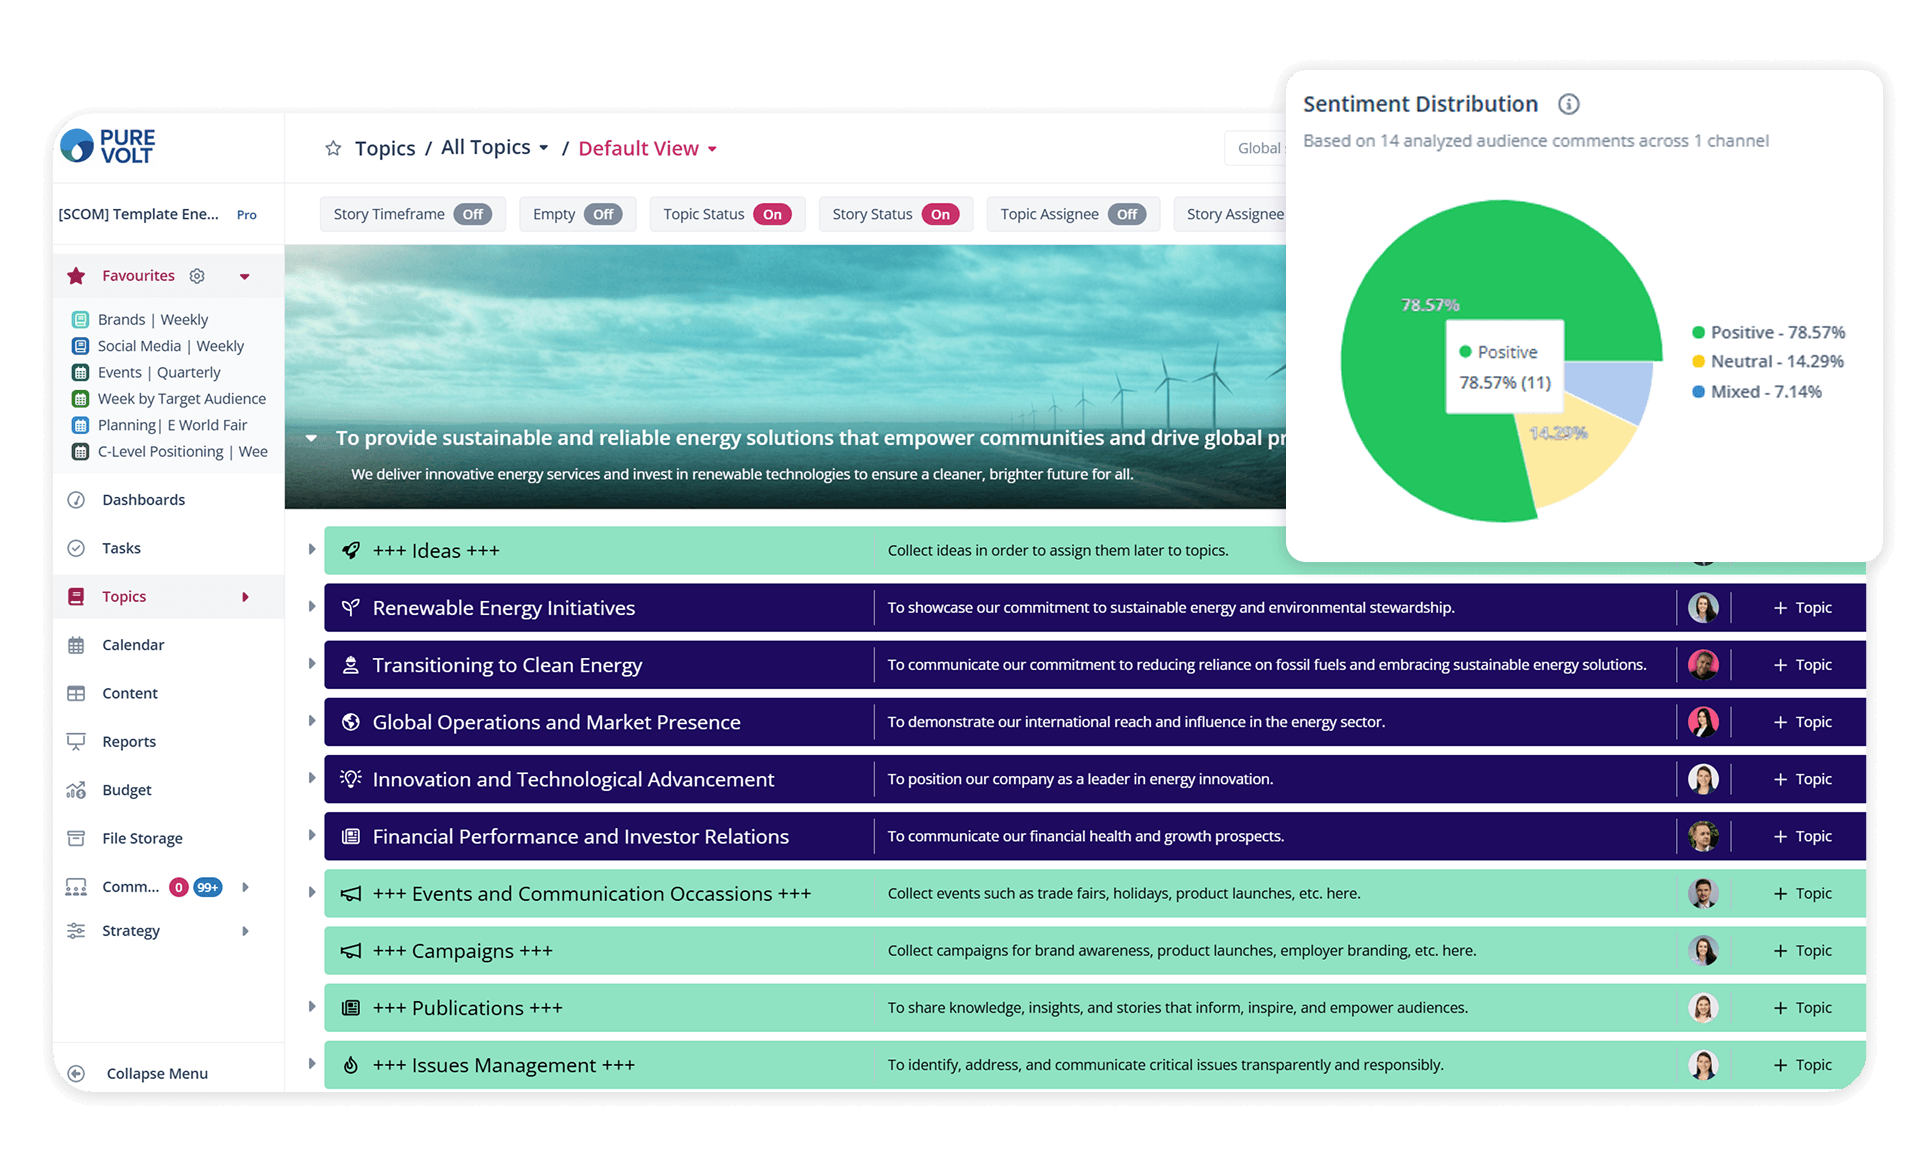Click the Pure Volt logo
This screenshot has height=1167, width=1920.
tap(108, 146)
